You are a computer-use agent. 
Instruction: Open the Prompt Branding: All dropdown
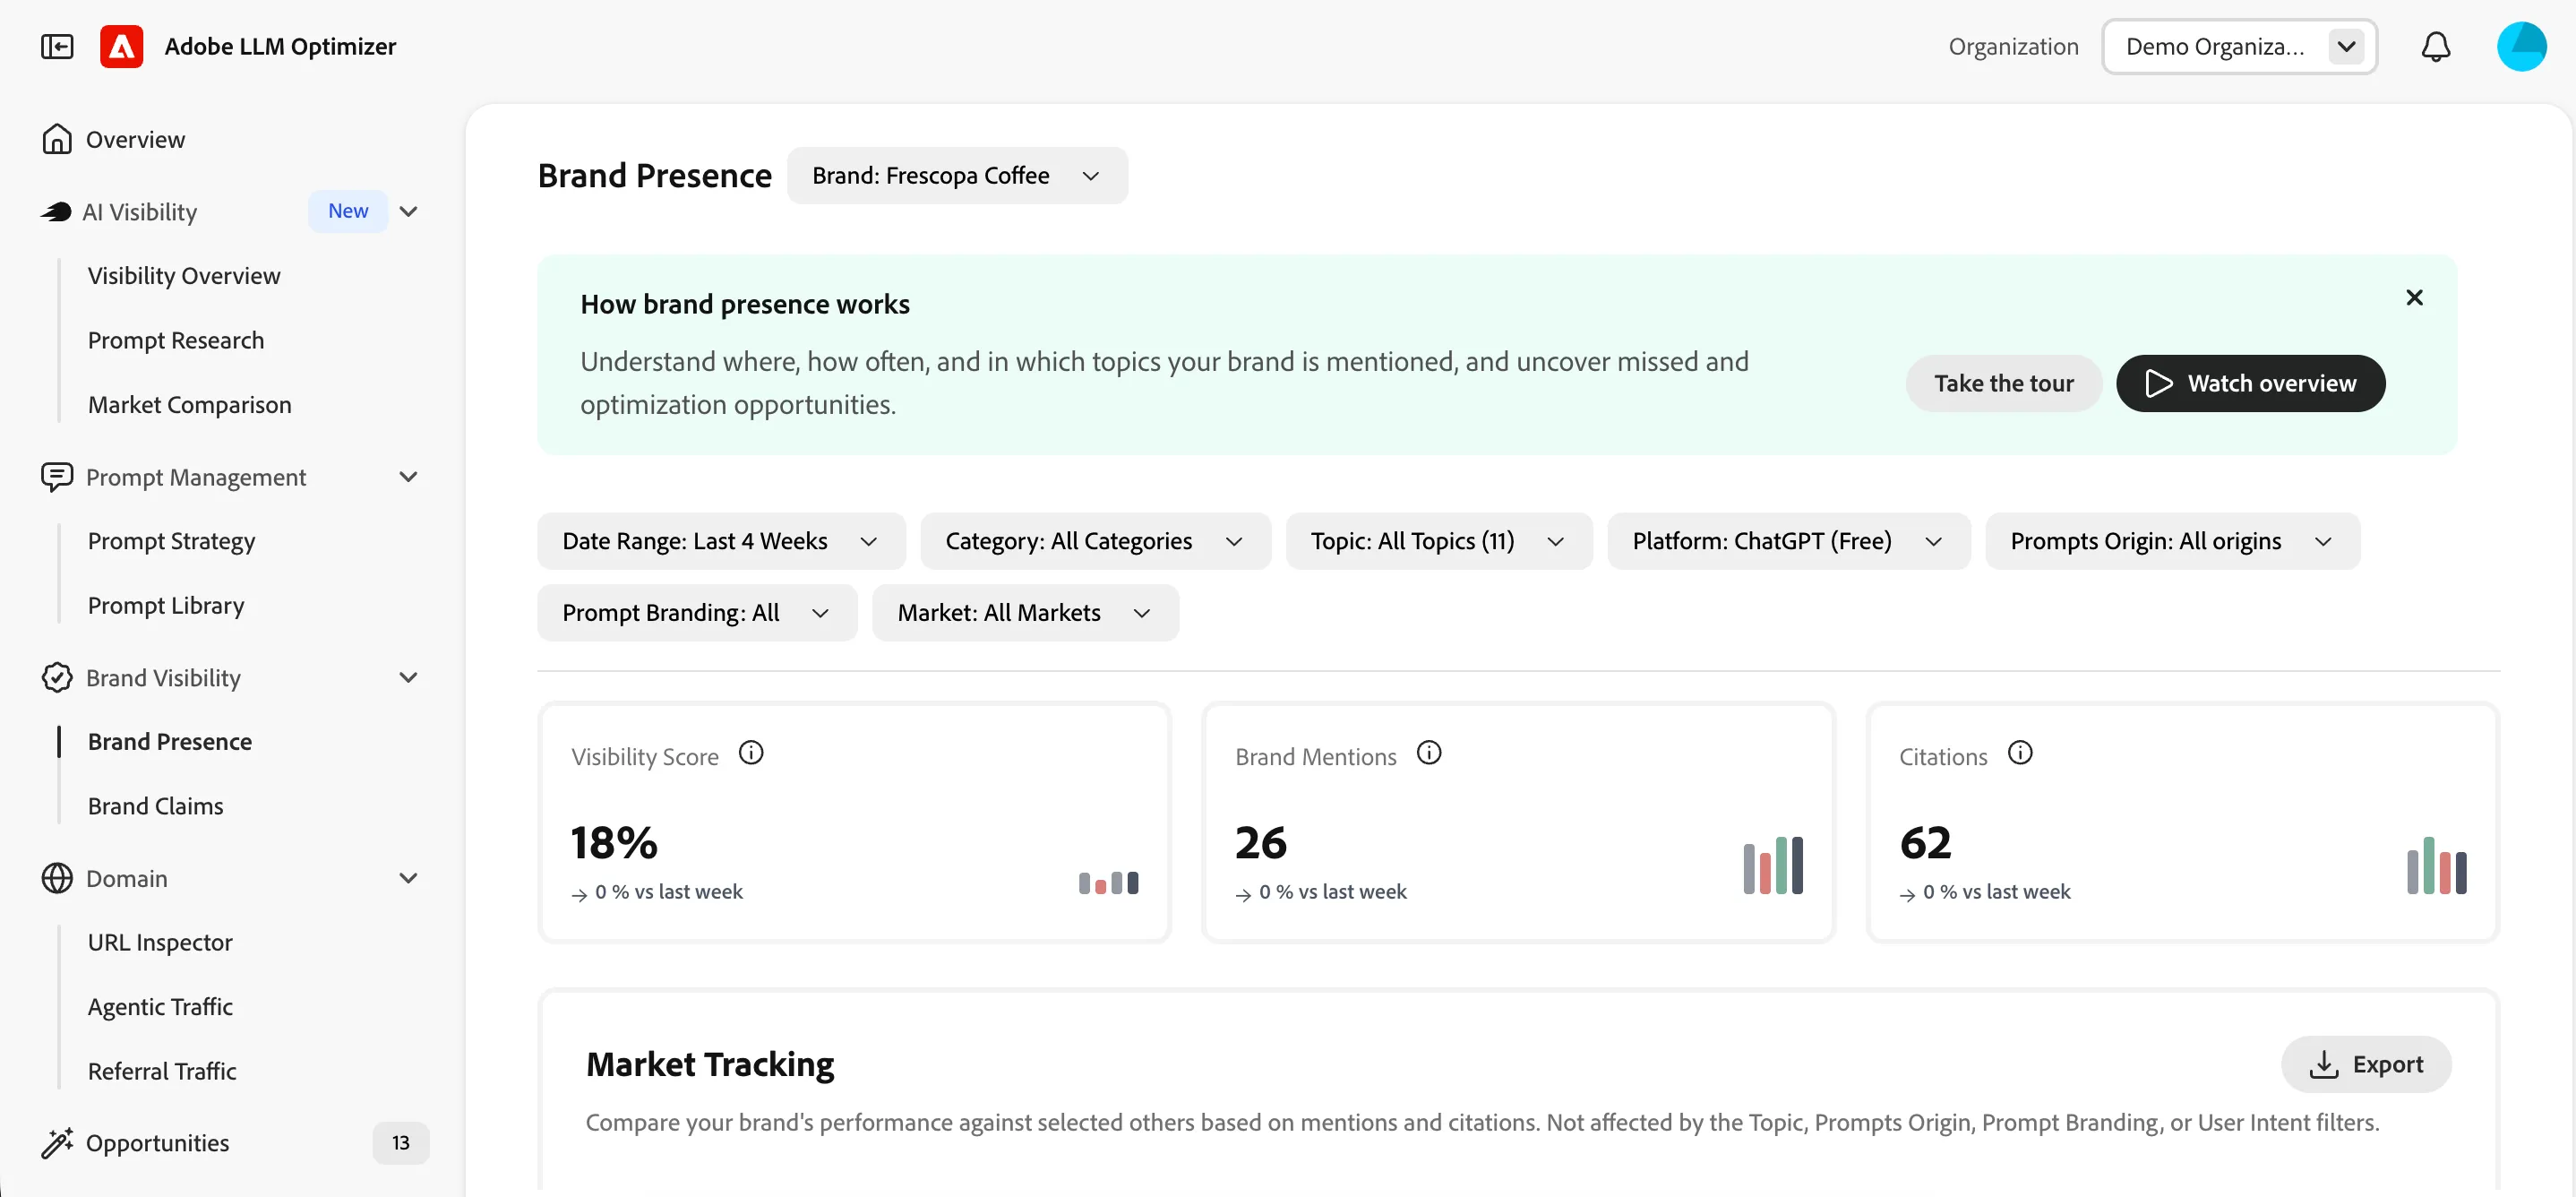[696, 612]
